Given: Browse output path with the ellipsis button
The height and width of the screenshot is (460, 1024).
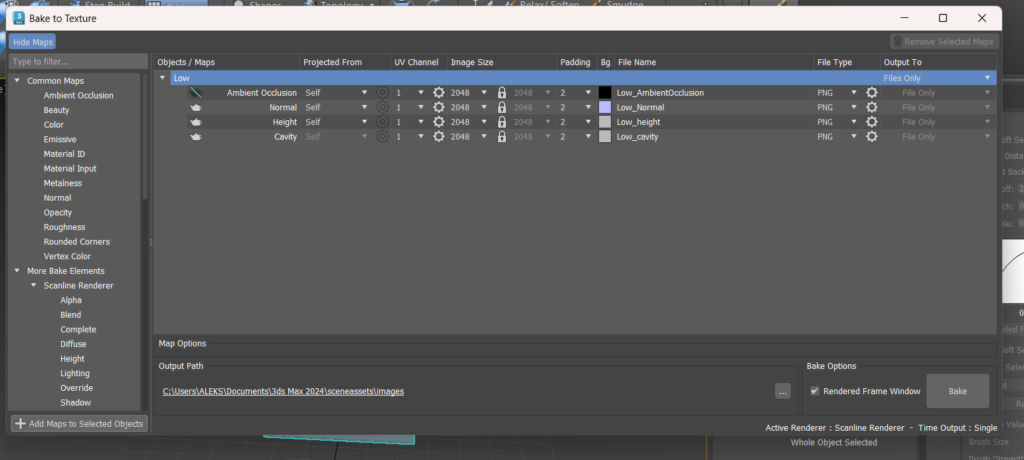Looking at the screenshot, I should coord(783,391).
